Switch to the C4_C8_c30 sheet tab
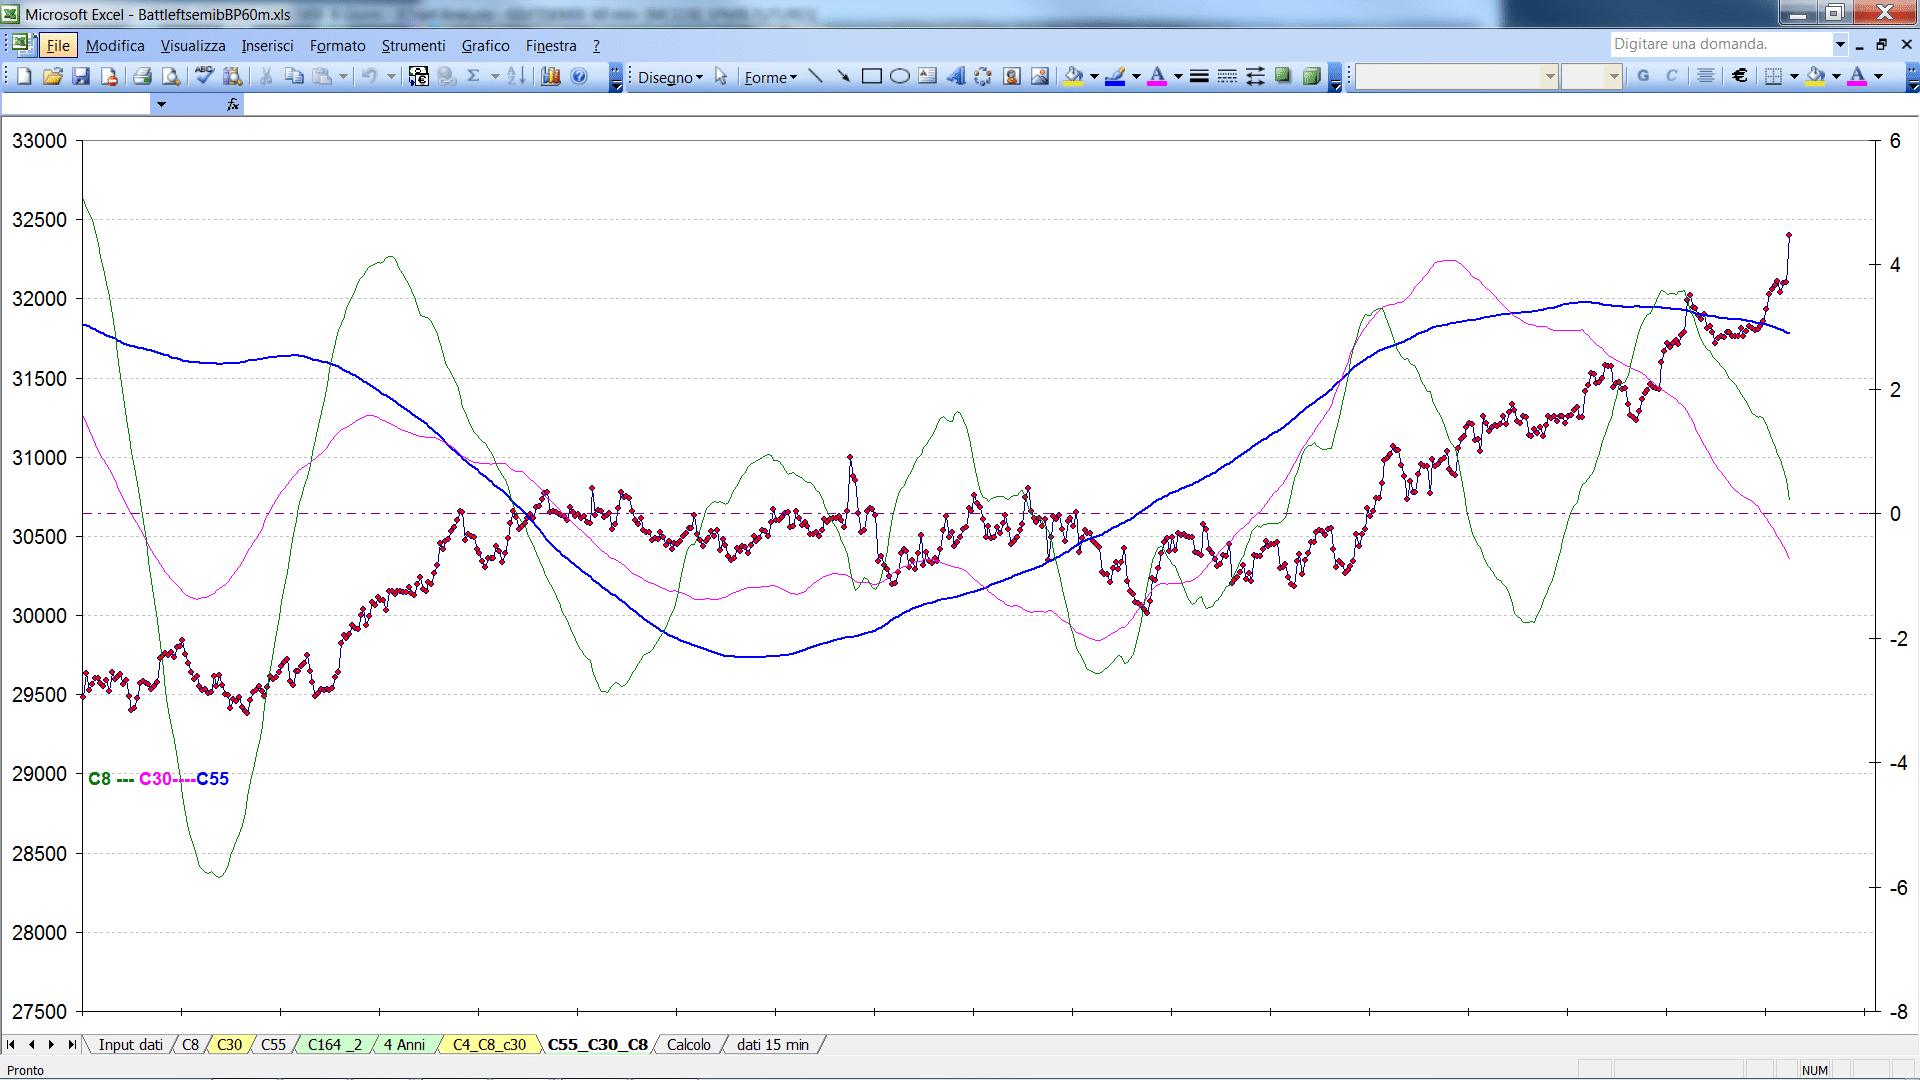Image resolution: width=1920 pixels, height=1080 pixels. (x=489, y=1045)
